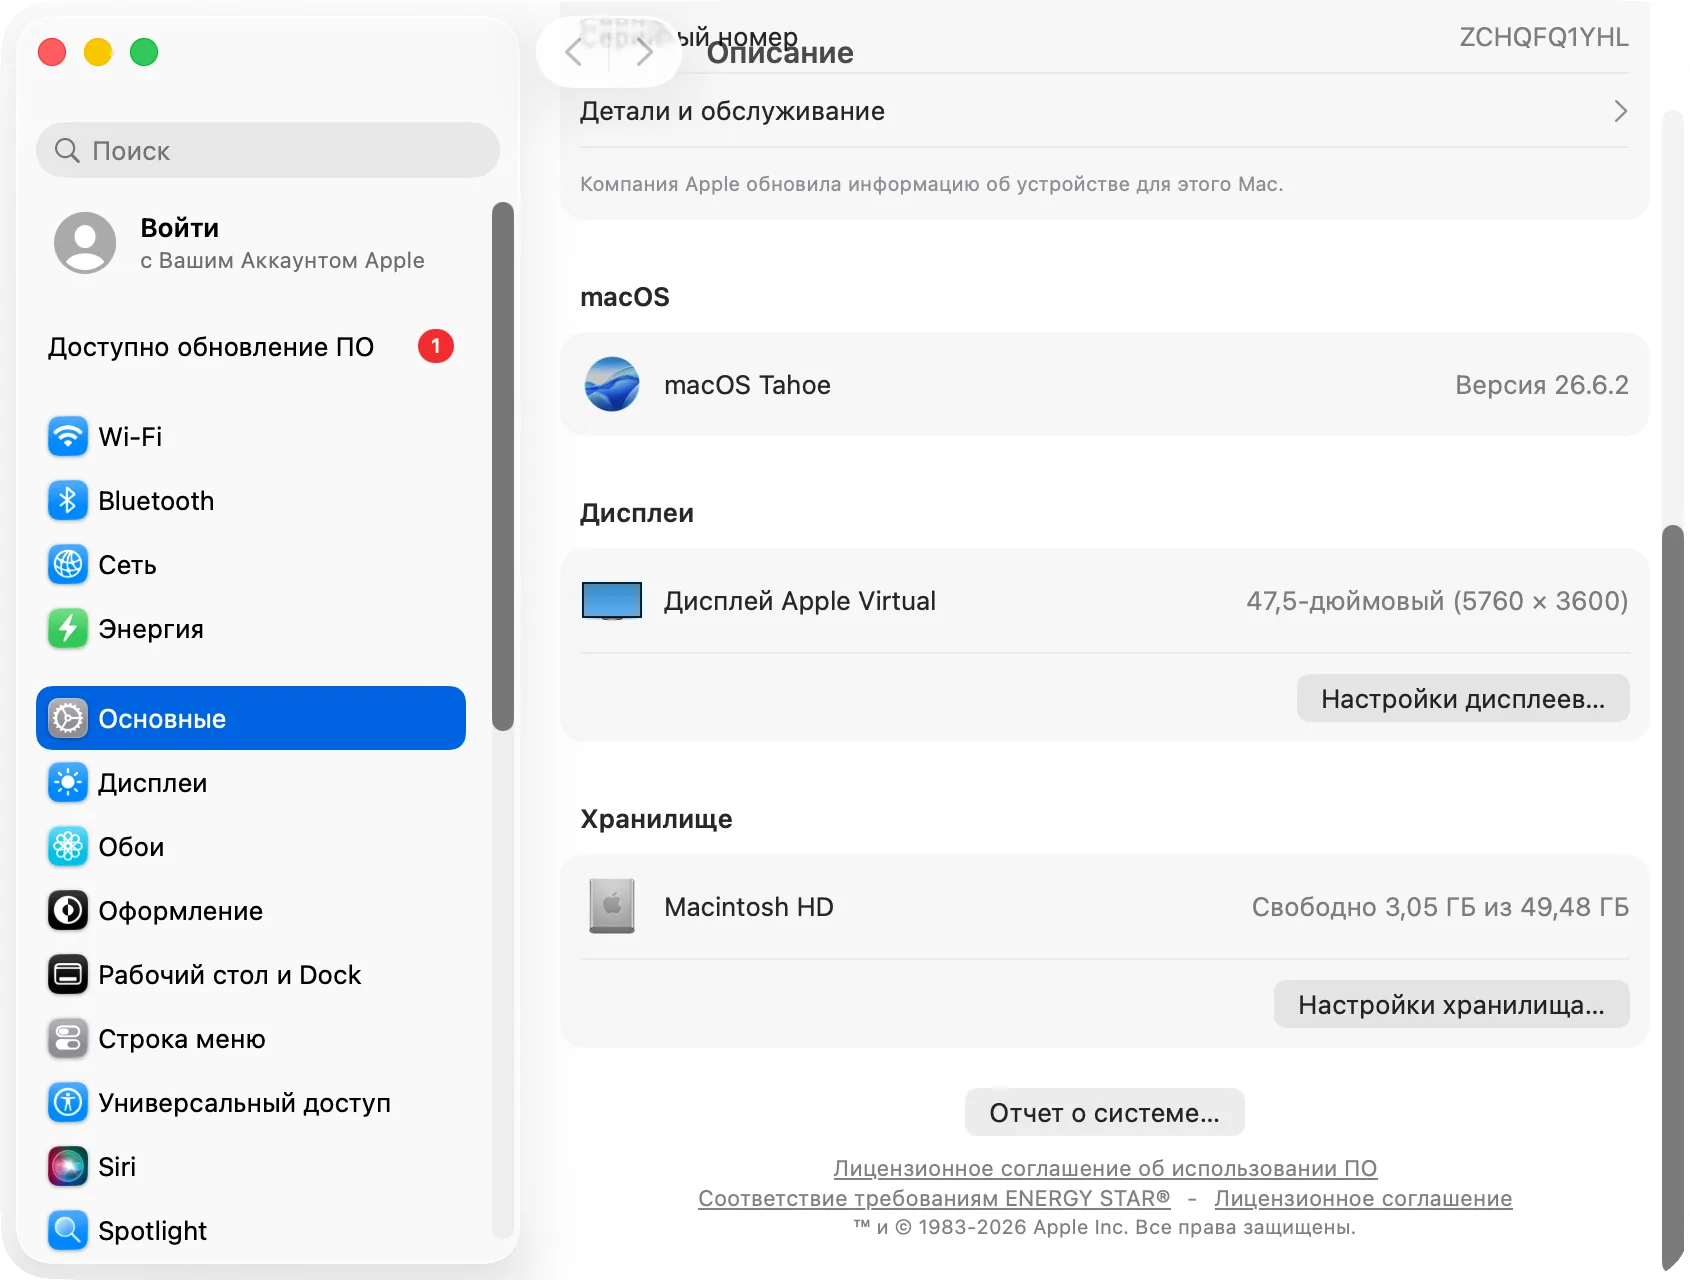This screenshot has height=1280, width=1690.
Task: Click the Настройки дисплеев button
Action: click(x=1463, y=699)
